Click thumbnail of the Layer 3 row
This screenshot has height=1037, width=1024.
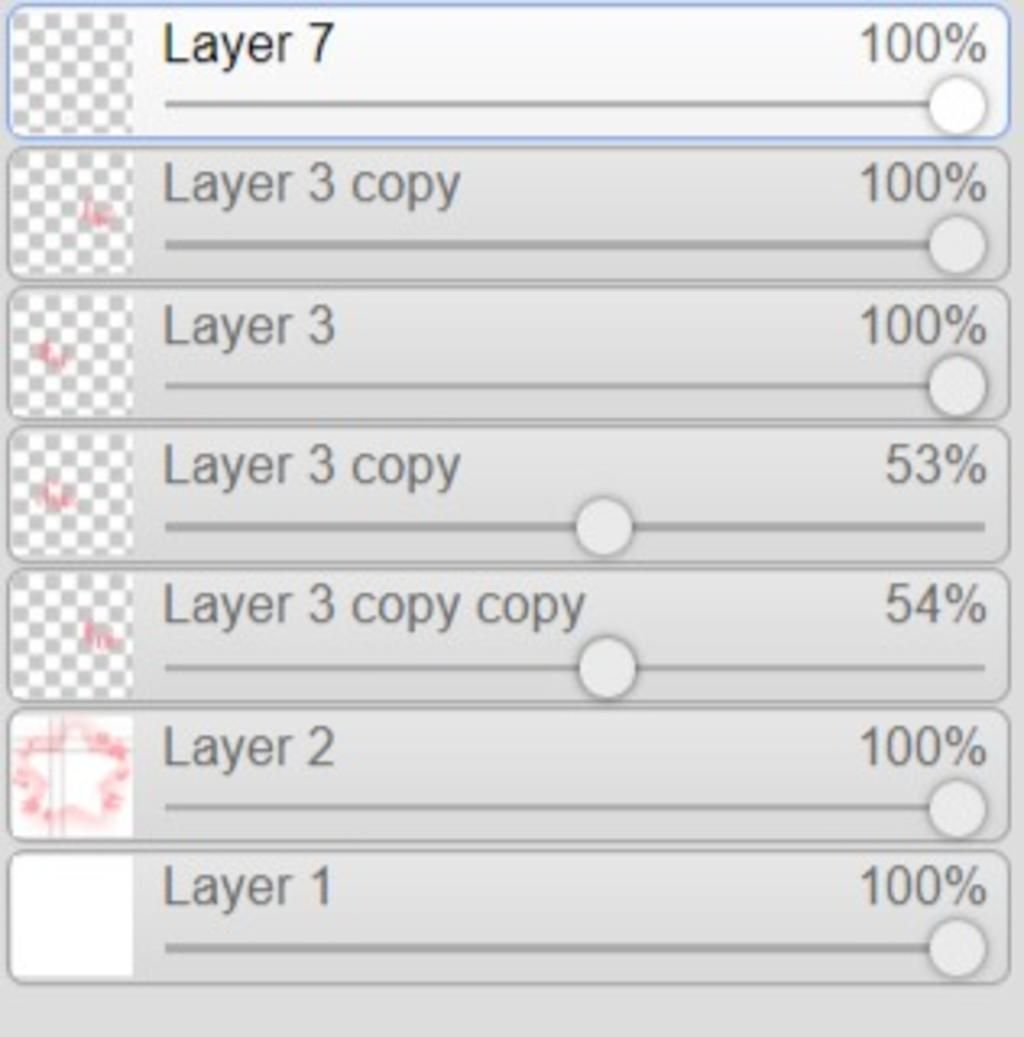tap(73, 354)
